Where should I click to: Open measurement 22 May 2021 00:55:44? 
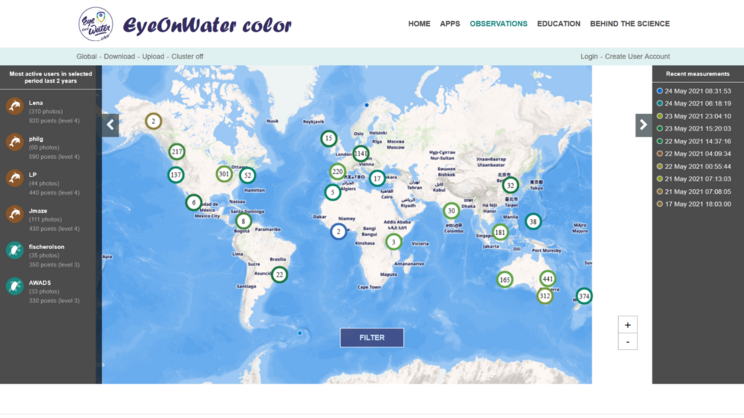point(694,167)
